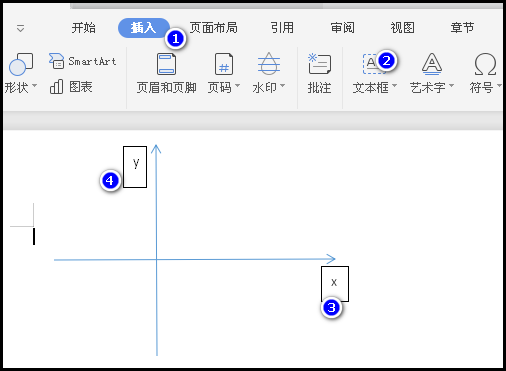Click the 页码 page number icon

(x=224, y=64)
